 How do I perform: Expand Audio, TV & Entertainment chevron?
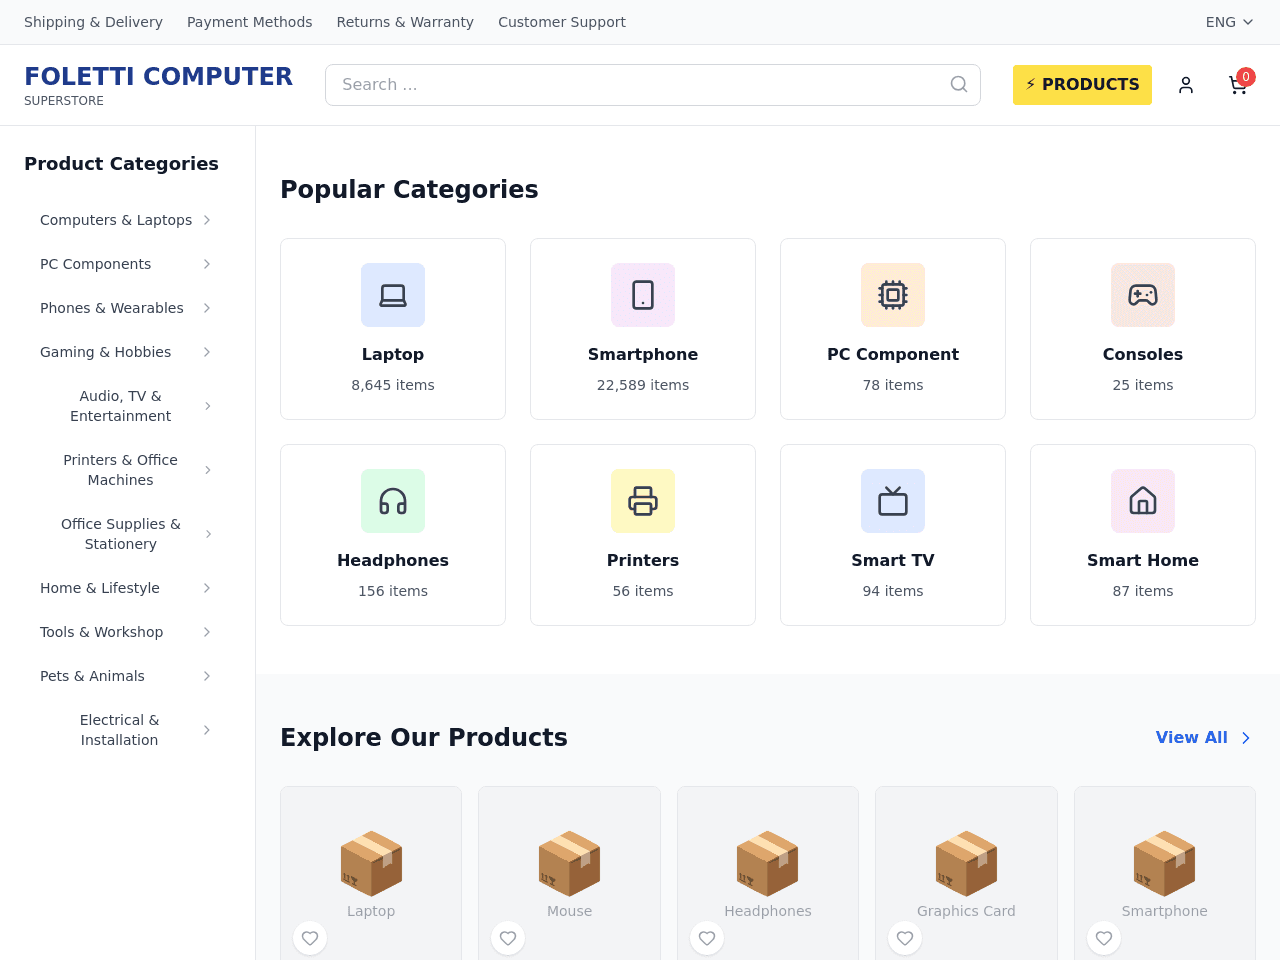[x=208, y=406]
